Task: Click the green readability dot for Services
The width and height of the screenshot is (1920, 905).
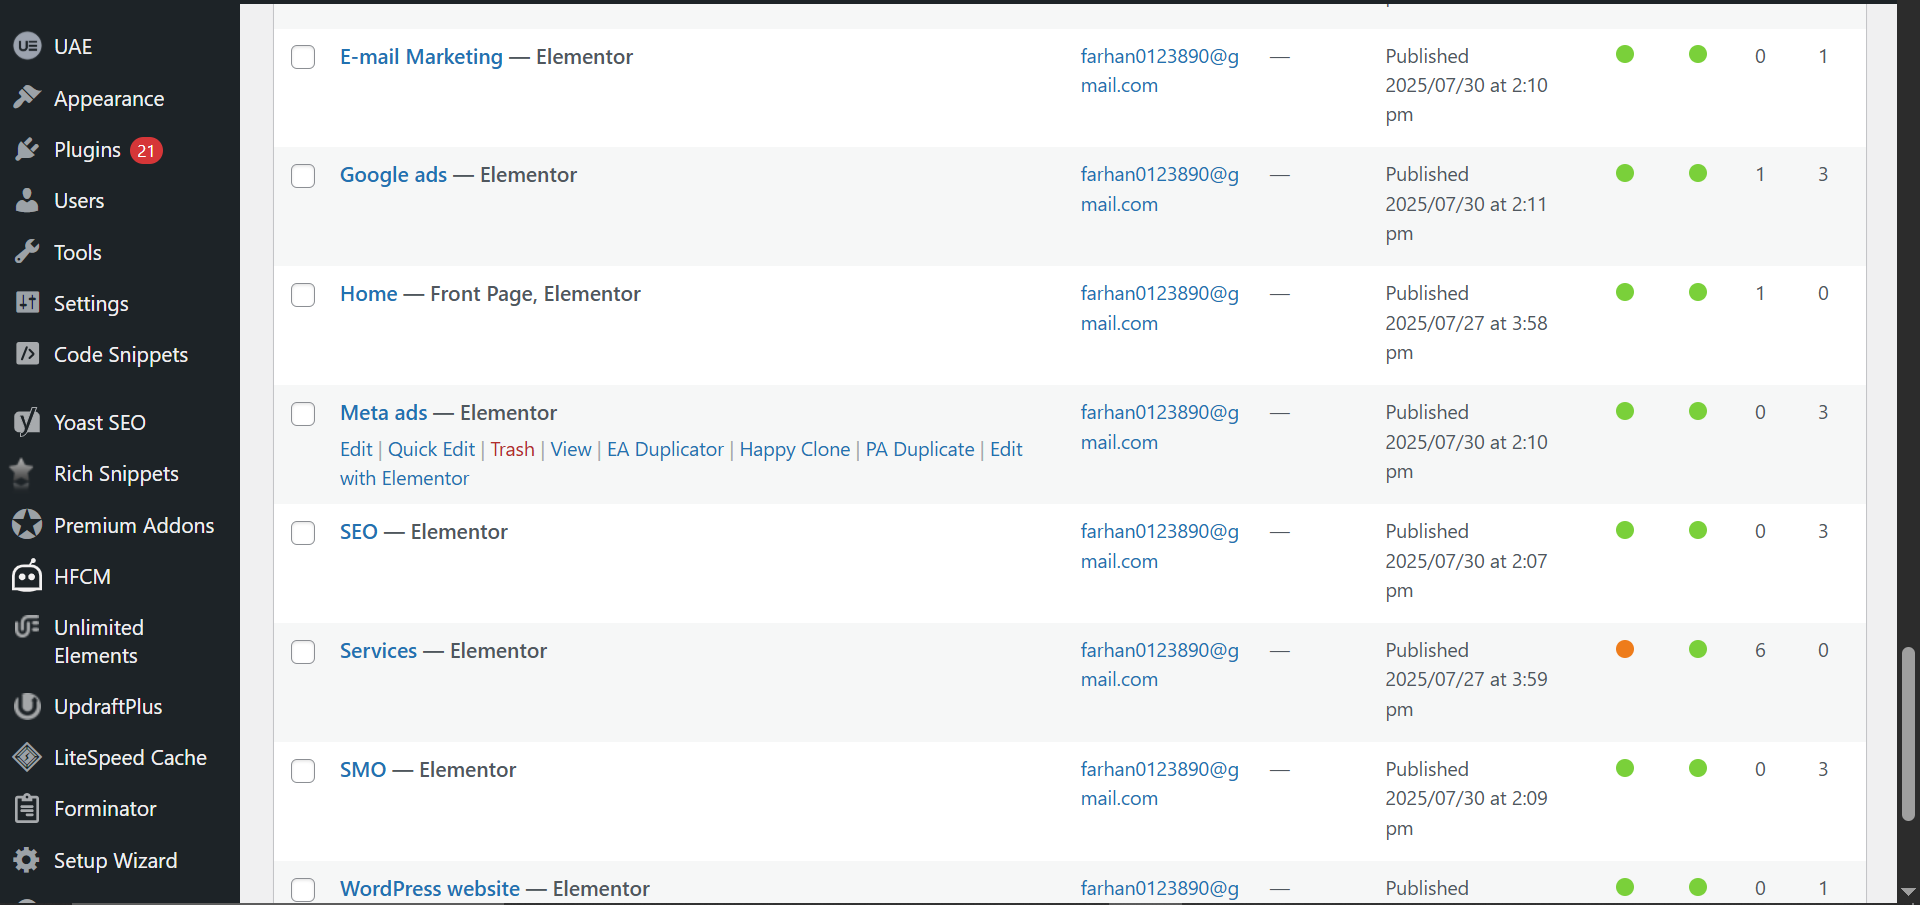Action: pyautogui.click(x=1698, y=649)
